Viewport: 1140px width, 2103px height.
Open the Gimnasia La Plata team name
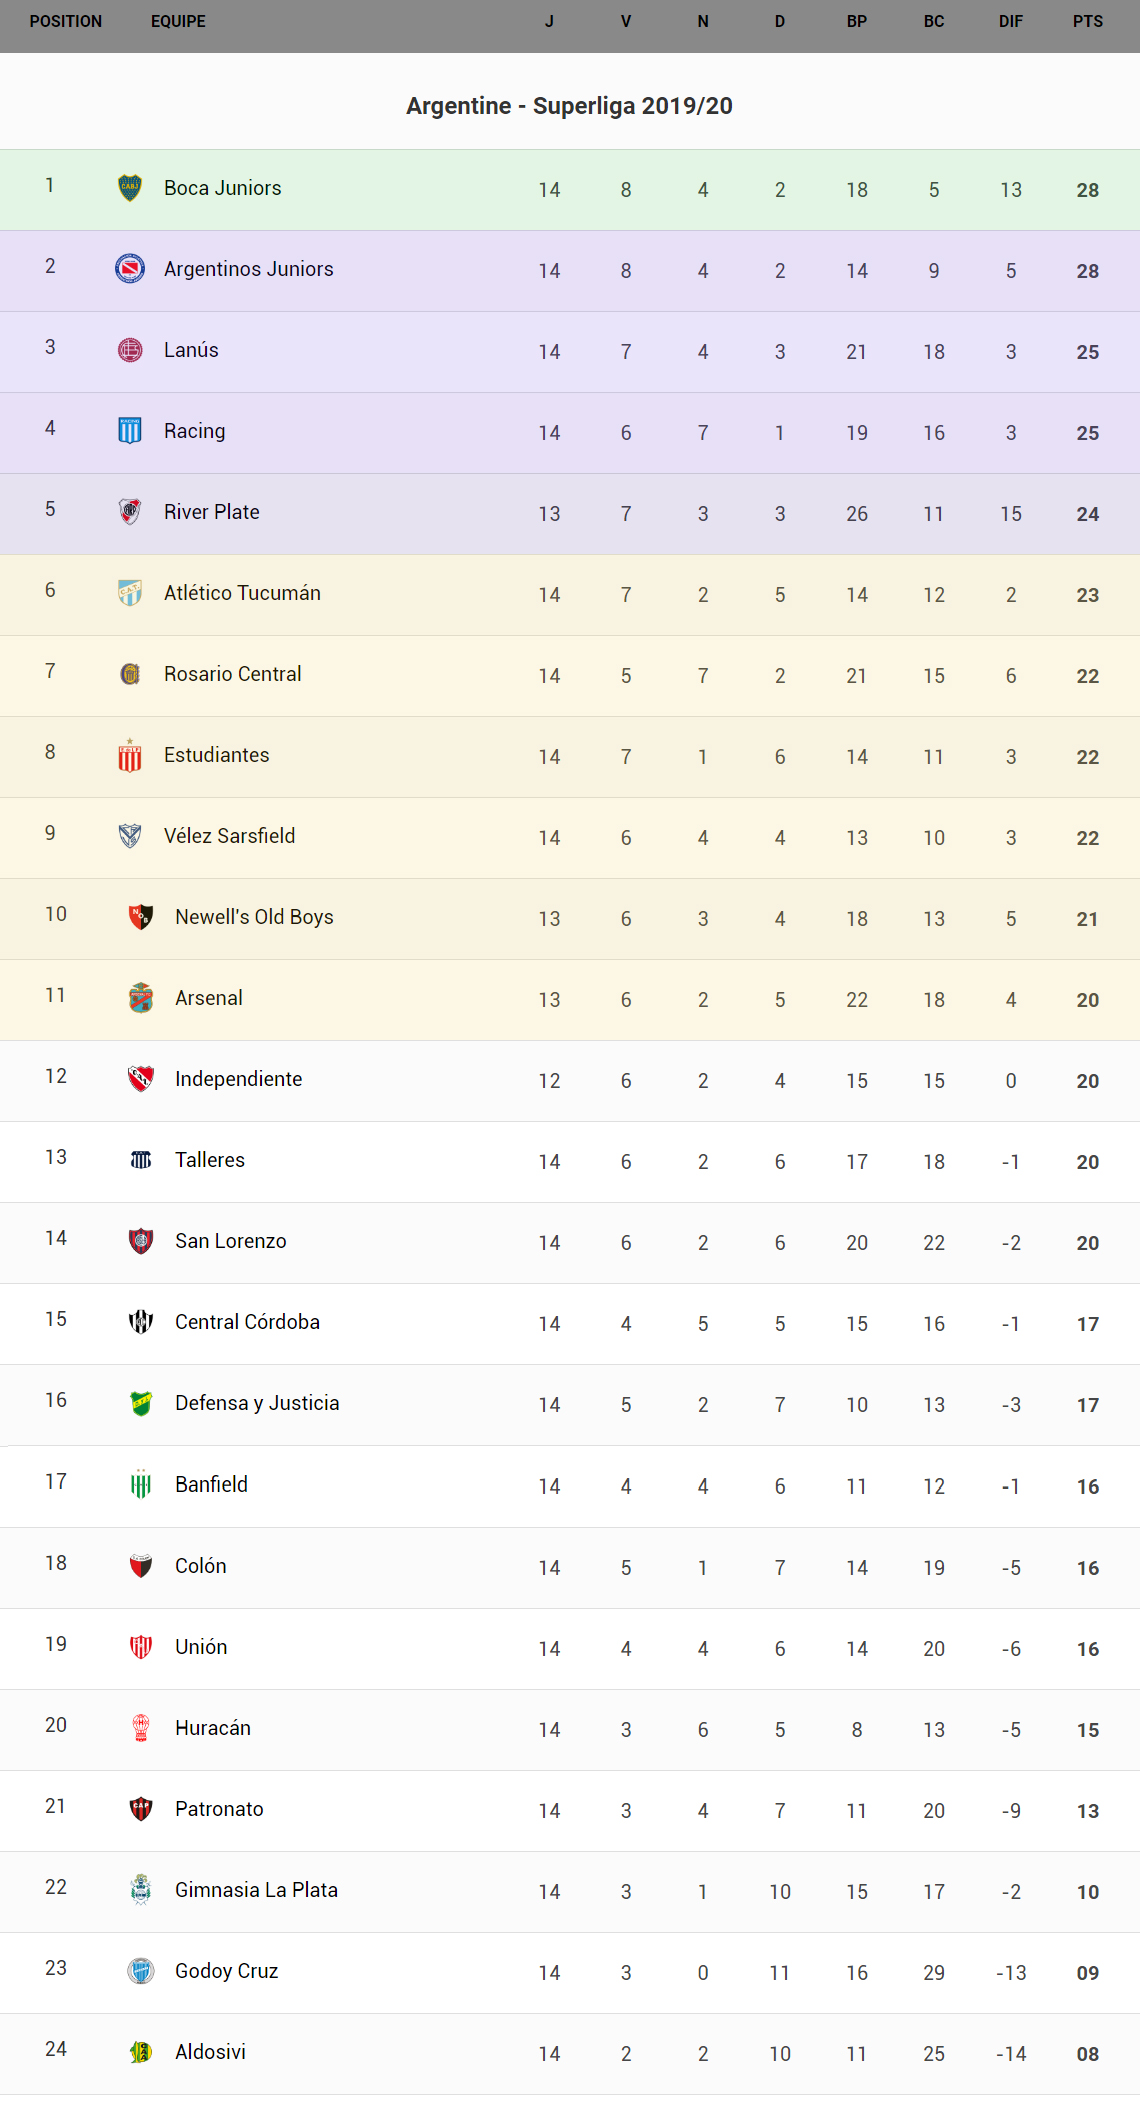[x=256, y=1890]
